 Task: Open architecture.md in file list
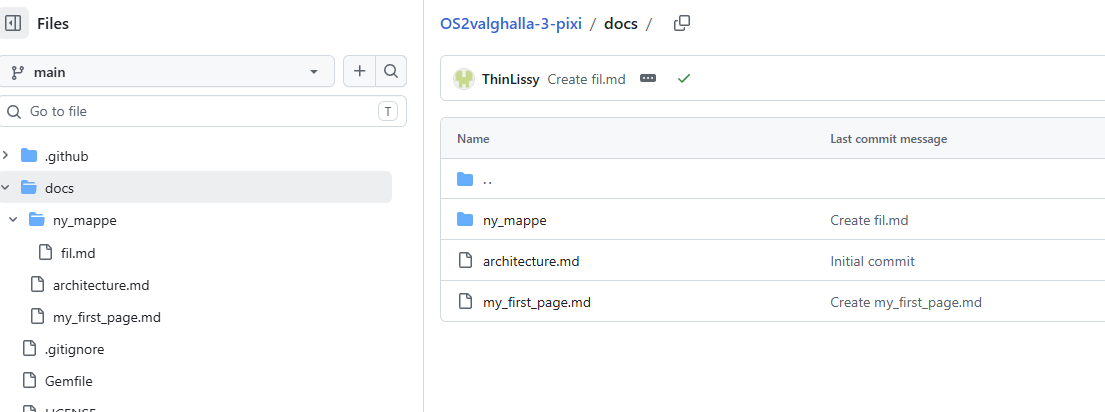pyautogui.click(x=531, y=261)
